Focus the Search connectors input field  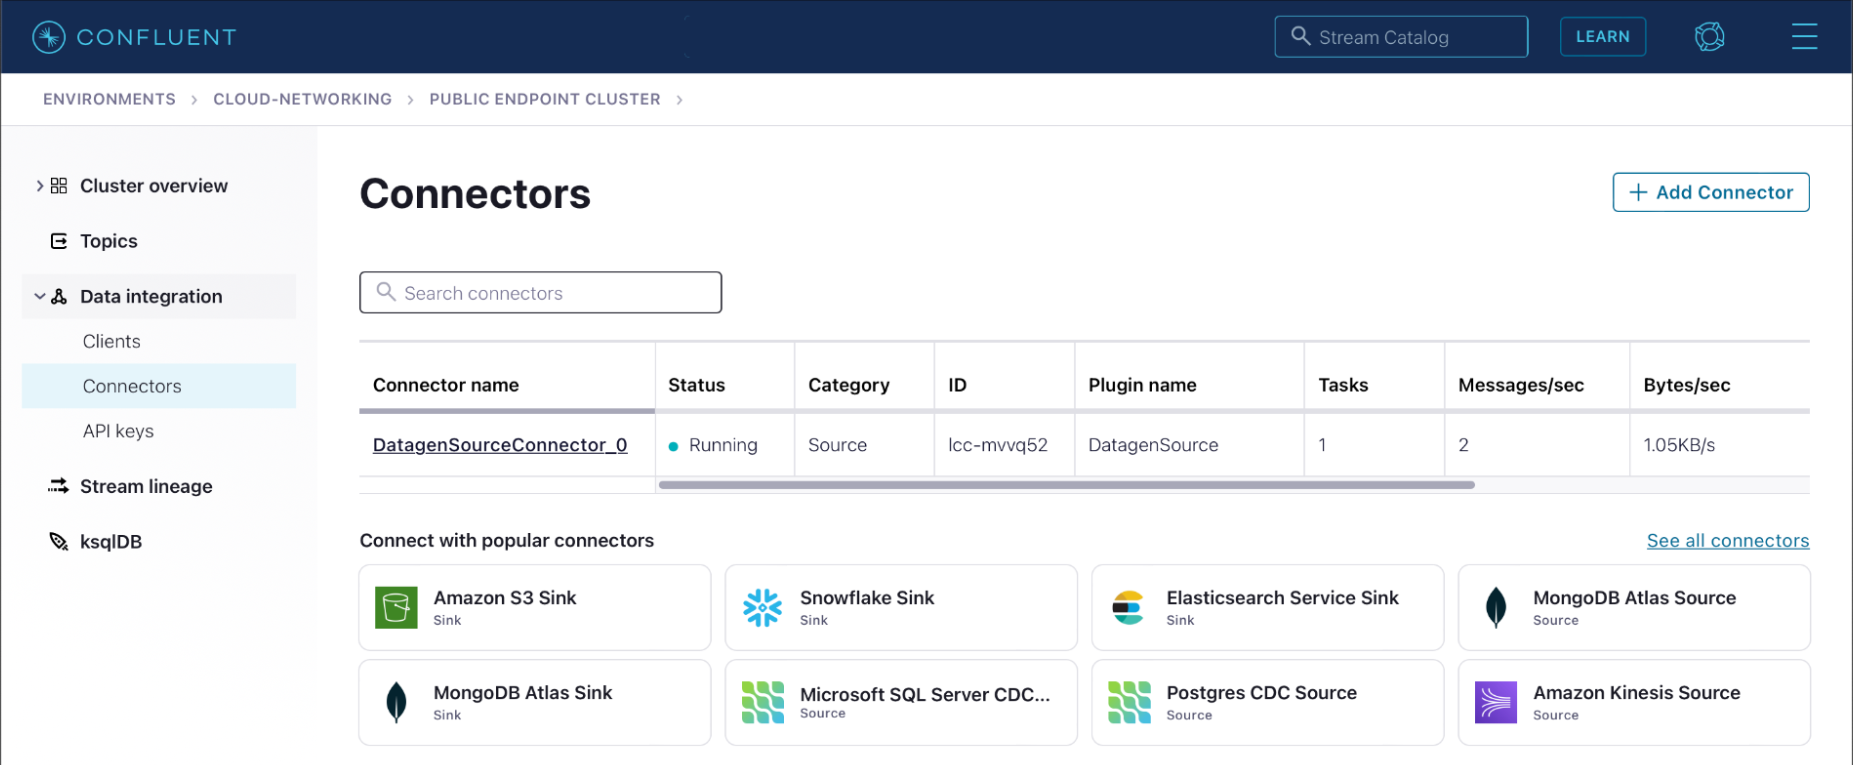[x=541, y=292]
